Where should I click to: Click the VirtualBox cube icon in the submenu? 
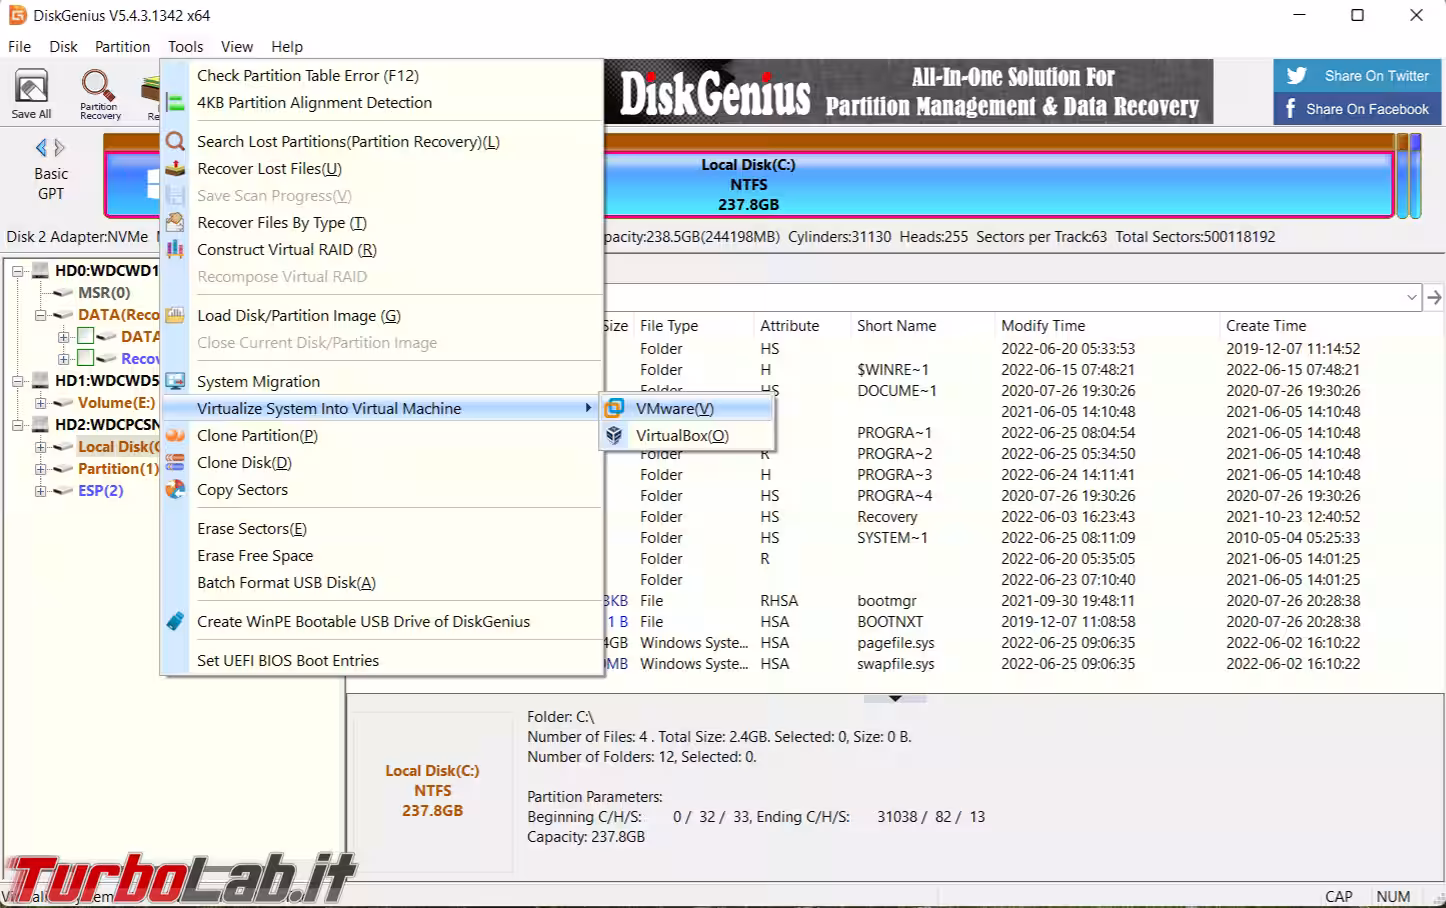[615, 436]
